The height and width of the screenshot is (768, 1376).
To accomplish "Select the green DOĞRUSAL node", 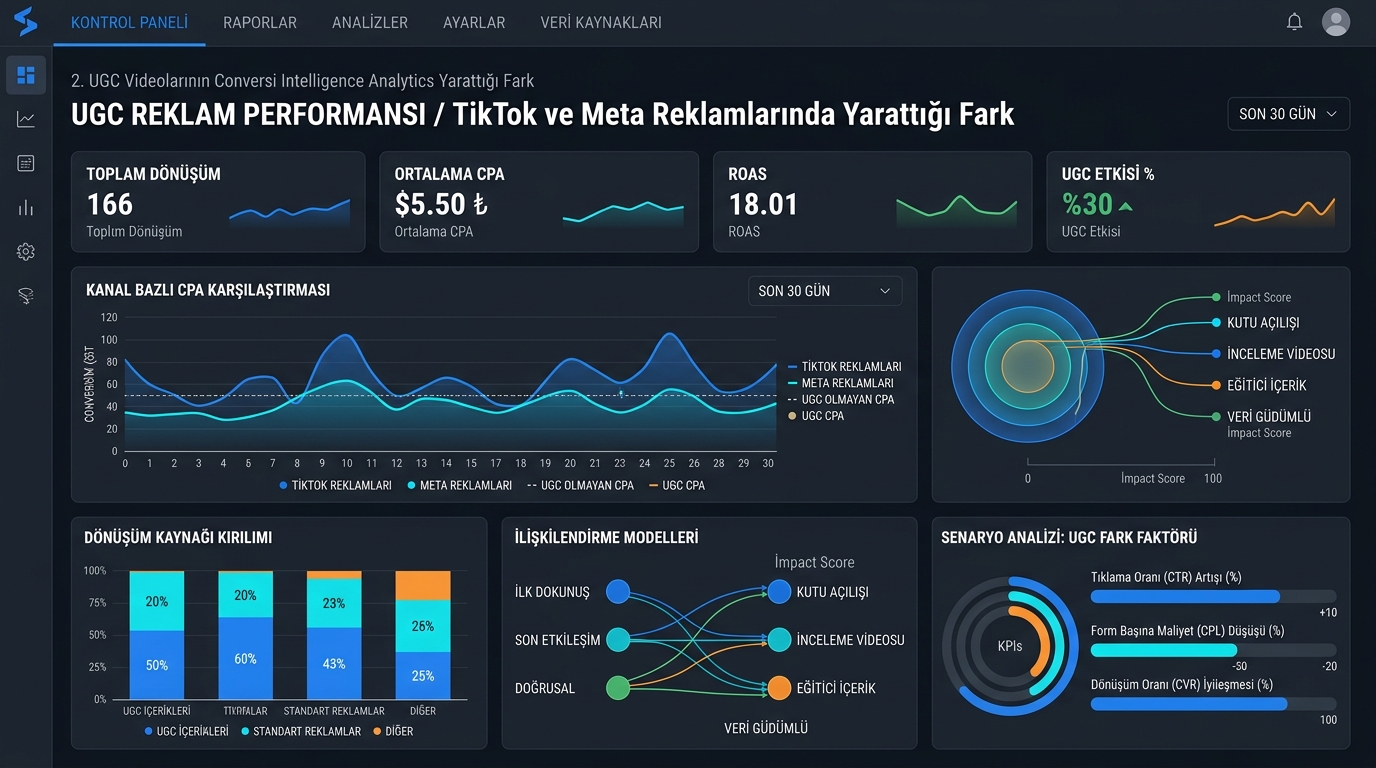I will [x=618, y=688].
